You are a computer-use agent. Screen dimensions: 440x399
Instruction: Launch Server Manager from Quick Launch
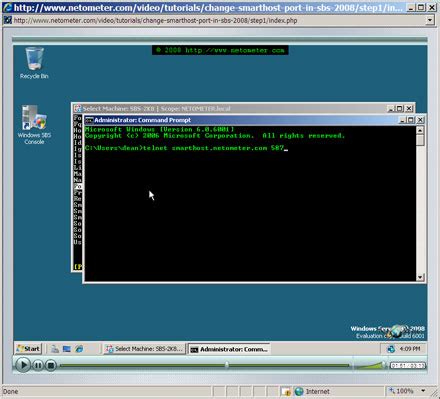click(55, 349)
